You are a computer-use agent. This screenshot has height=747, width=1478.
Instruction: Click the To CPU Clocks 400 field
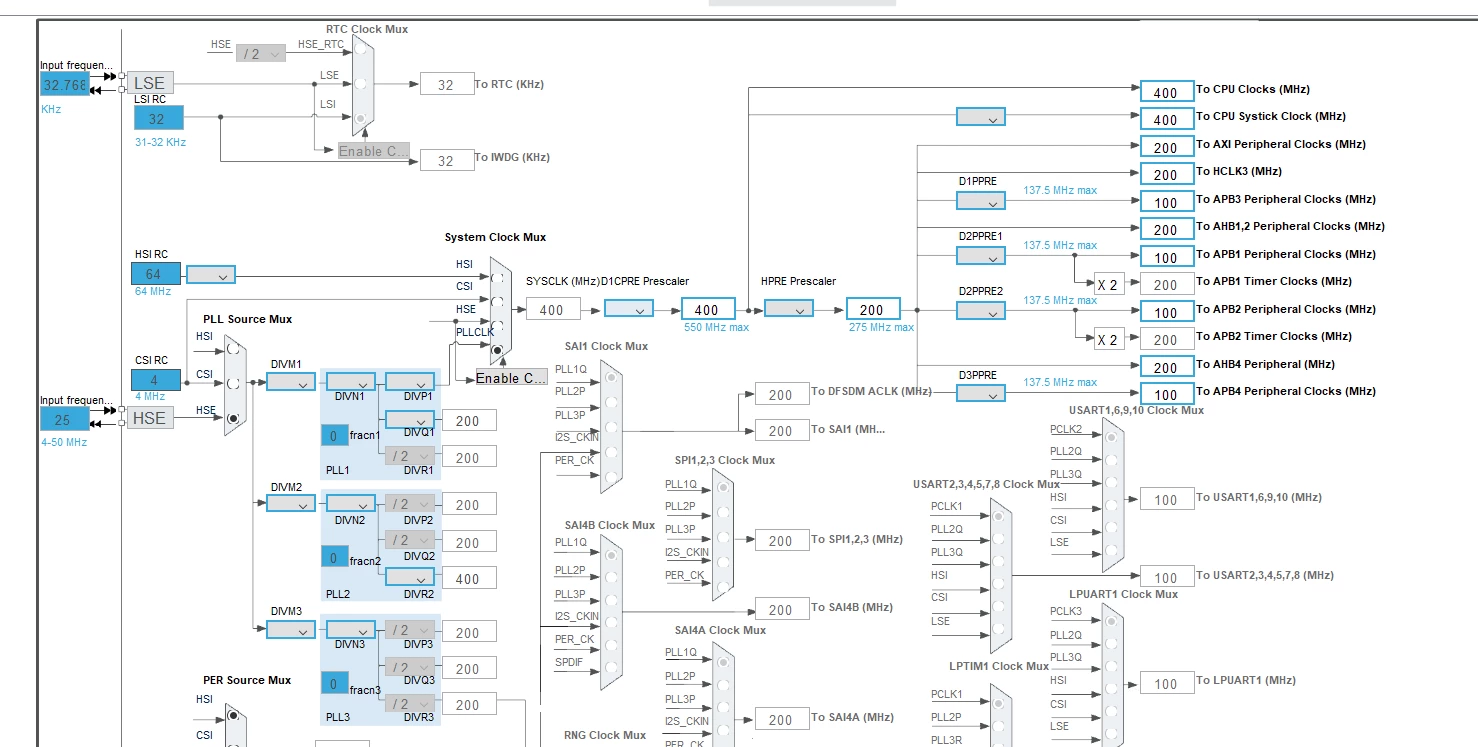tap(1167, 91)
